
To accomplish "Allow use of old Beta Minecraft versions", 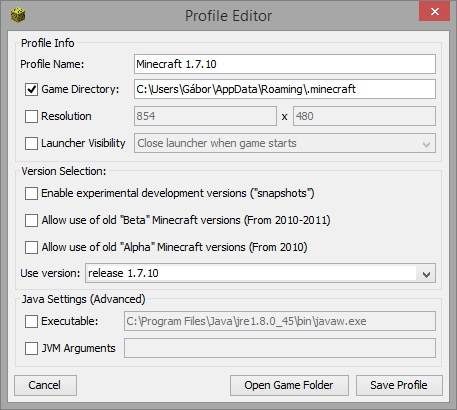I will tap(31, 220).
